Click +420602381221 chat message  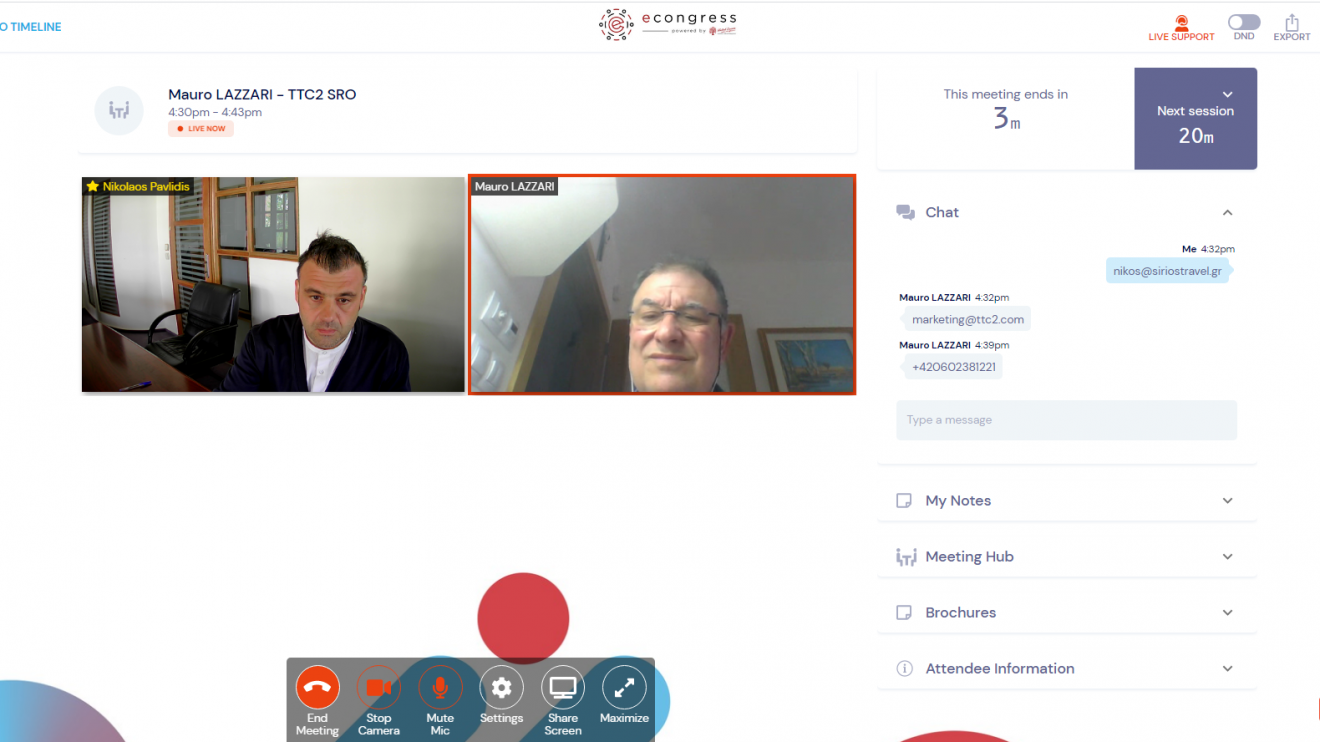tap(953, 368)
